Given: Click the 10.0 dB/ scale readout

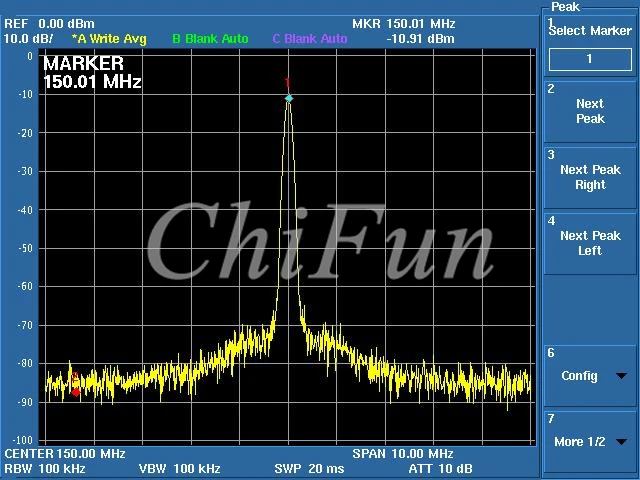Looking at the screenshot, I should (28, 39).
